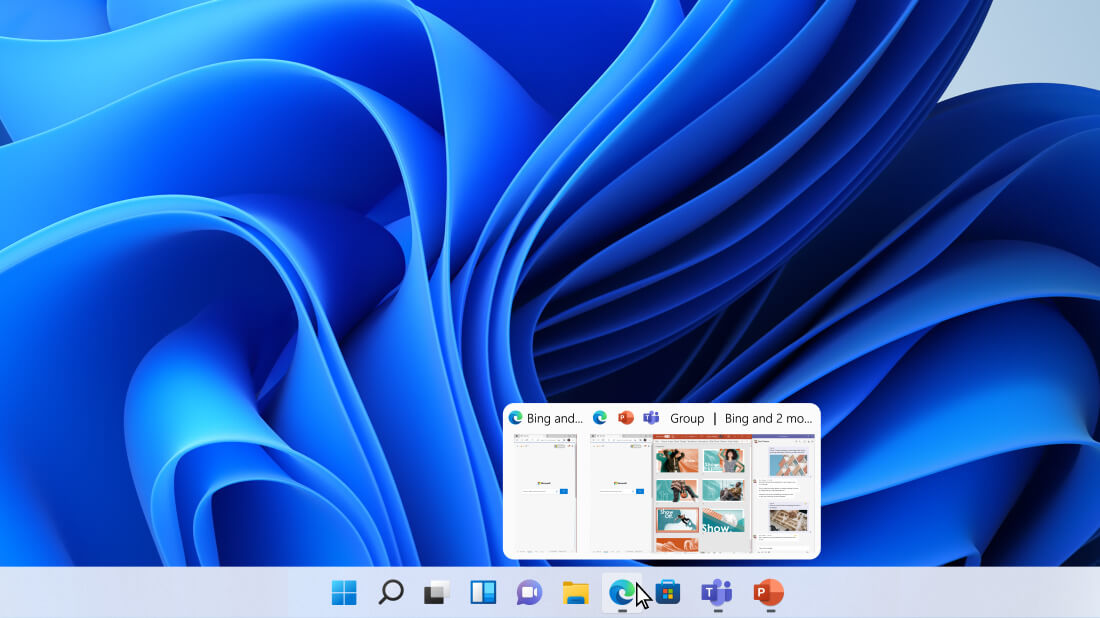The width and height of the screenshot is (1100, 618).
Task: Switch to Microsoft Teams on the taskbar
Action: pos(716,593)
